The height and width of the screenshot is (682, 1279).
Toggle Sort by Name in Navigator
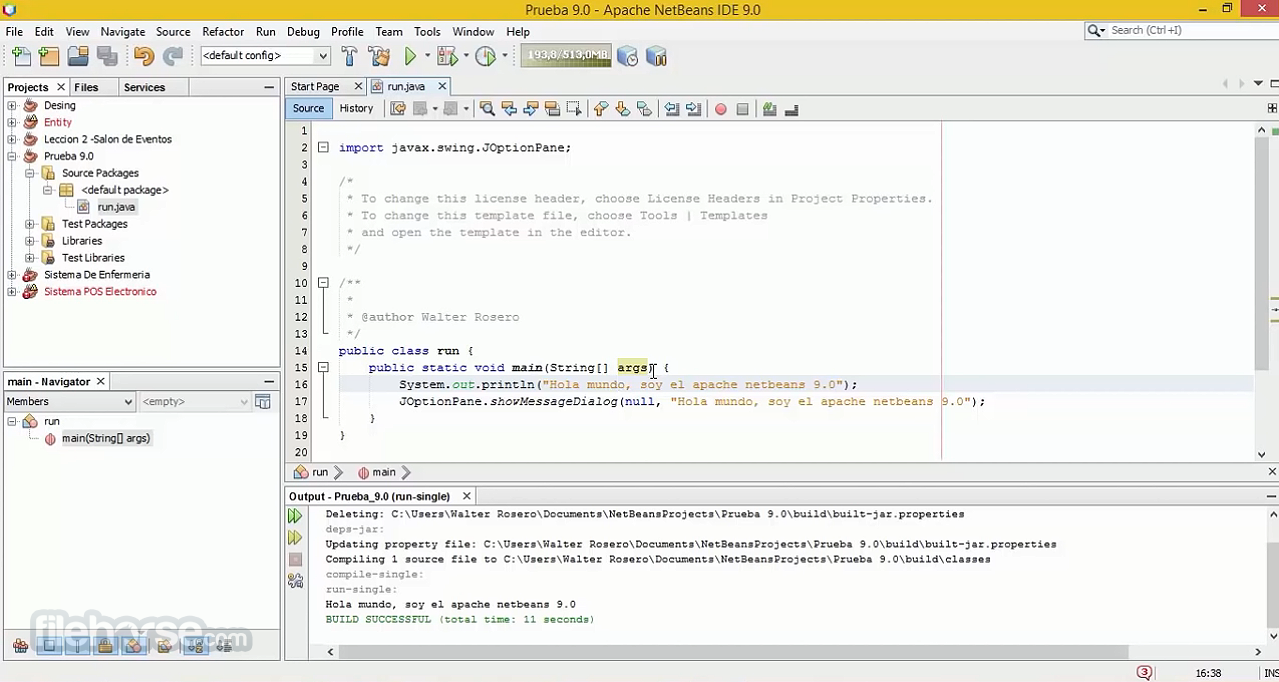[196, 645]
